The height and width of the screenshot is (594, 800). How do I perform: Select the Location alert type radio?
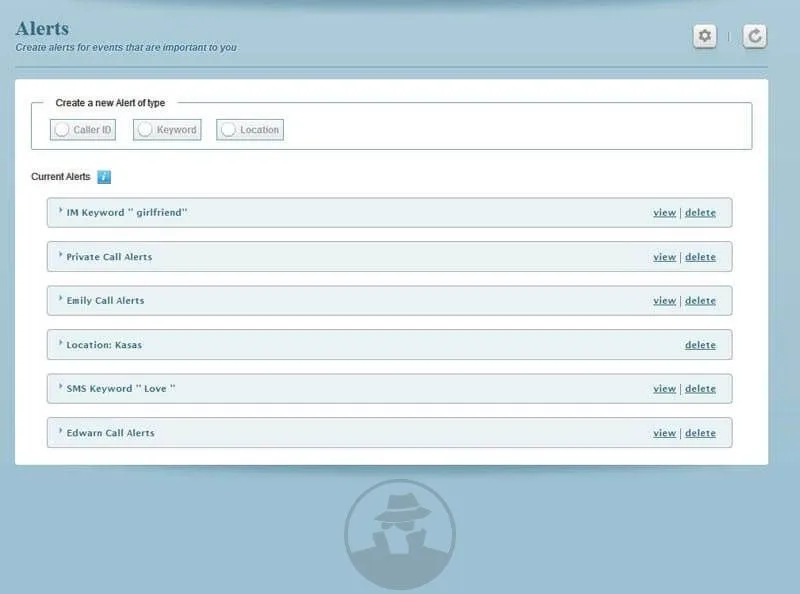point(228,130)
